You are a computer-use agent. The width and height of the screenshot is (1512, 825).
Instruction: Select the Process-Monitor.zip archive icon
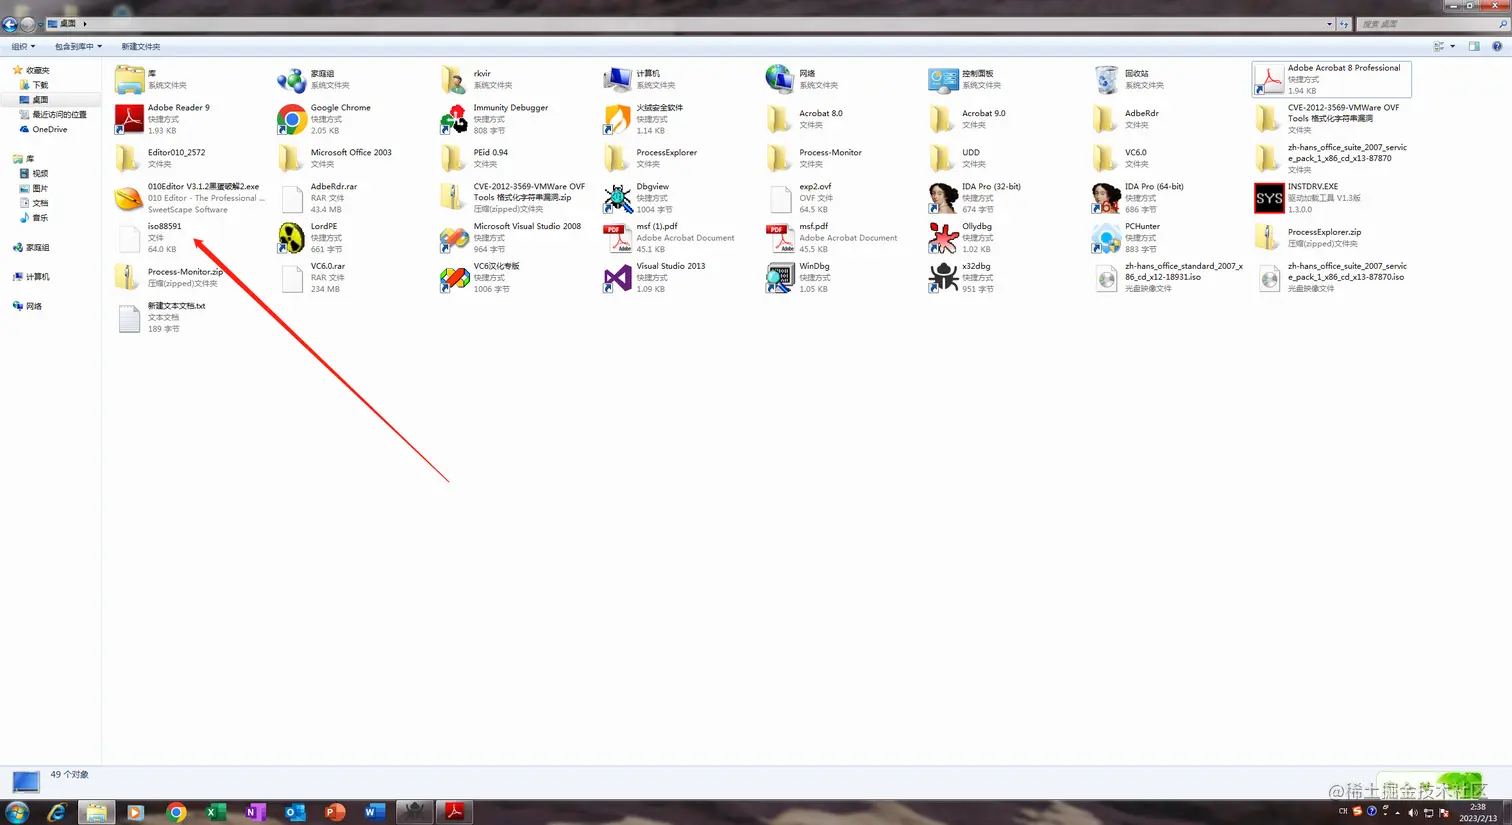point(129,278)
